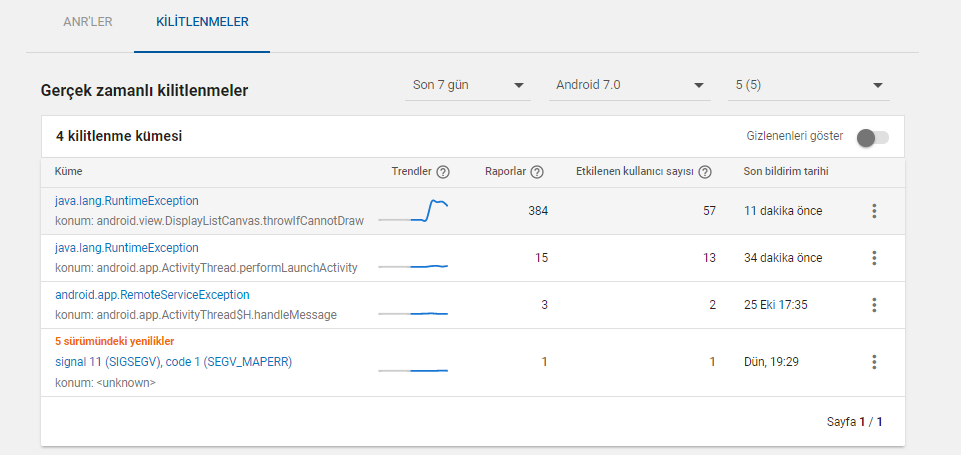Click the 15 reports value
The height and width of the screenshot is (455, 961).
[x=541, y=258]
